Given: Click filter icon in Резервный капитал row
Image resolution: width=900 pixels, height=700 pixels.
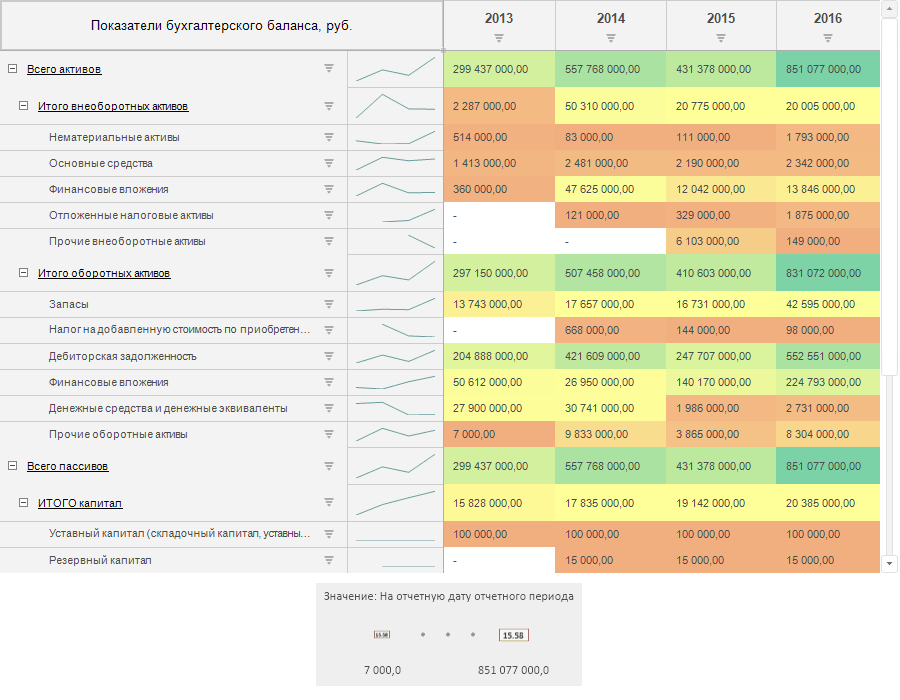Looking at the screenshot, I should 328,560.
